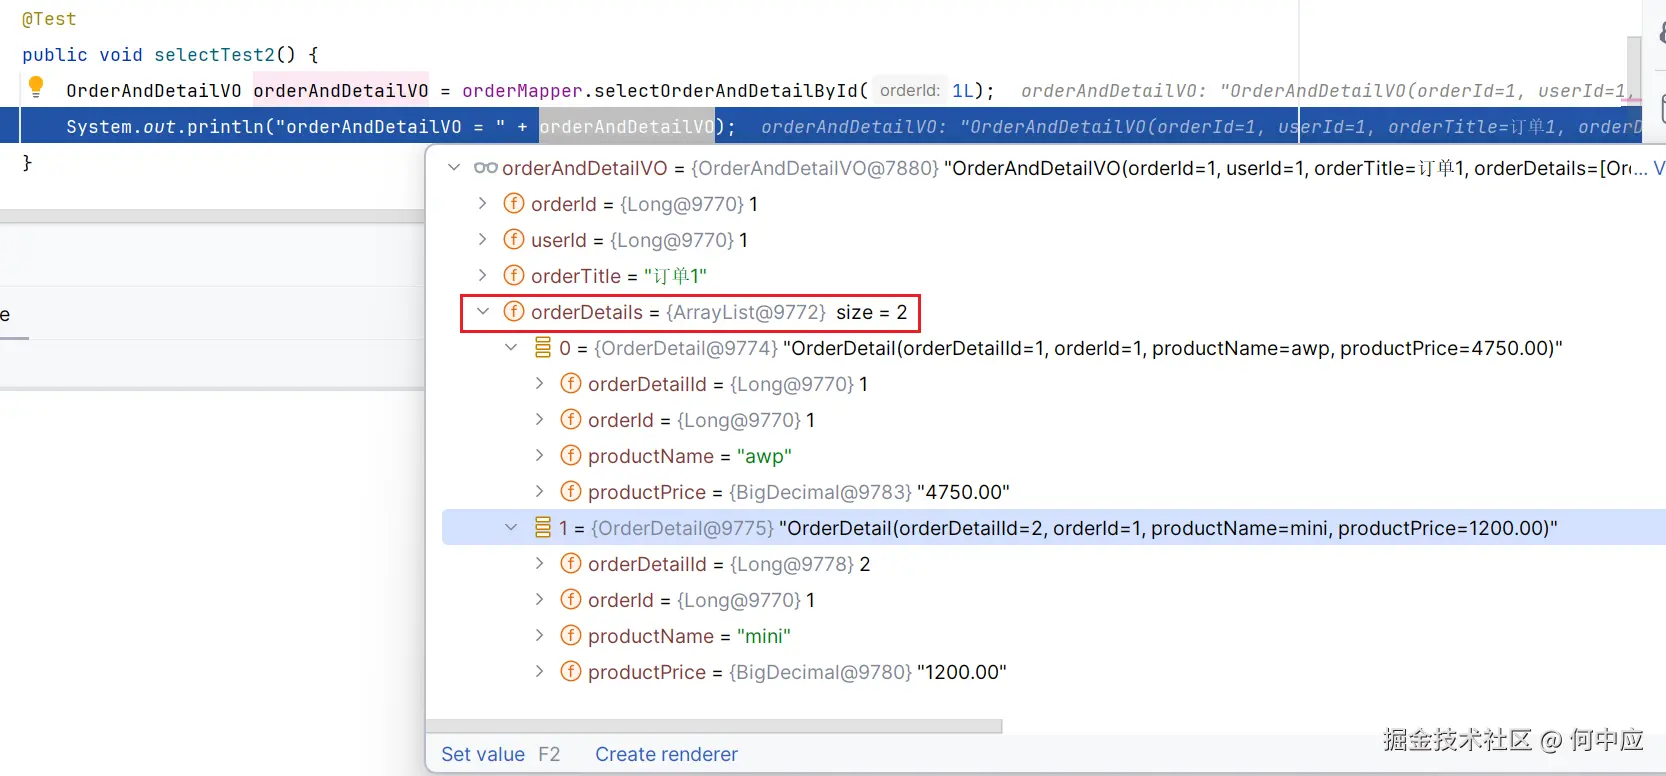This screenshot has height=776, width=1666.
Task: Click the orderId: parameter hint in code
Action: (910, 91)
